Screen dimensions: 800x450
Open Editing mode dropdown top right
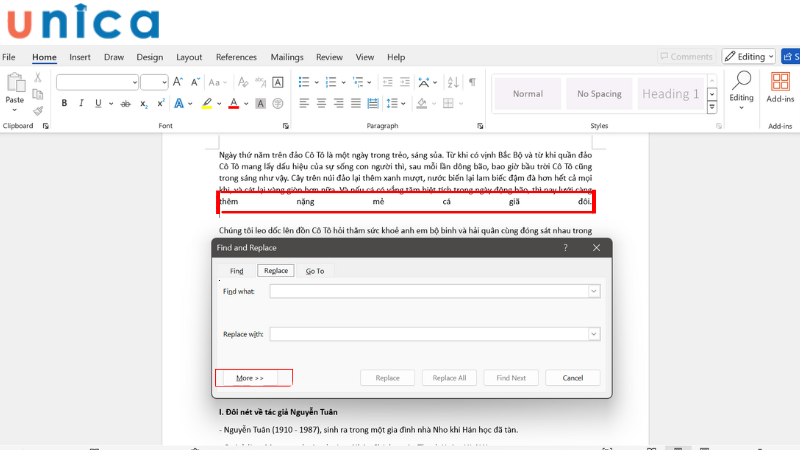tap(748, 57)
